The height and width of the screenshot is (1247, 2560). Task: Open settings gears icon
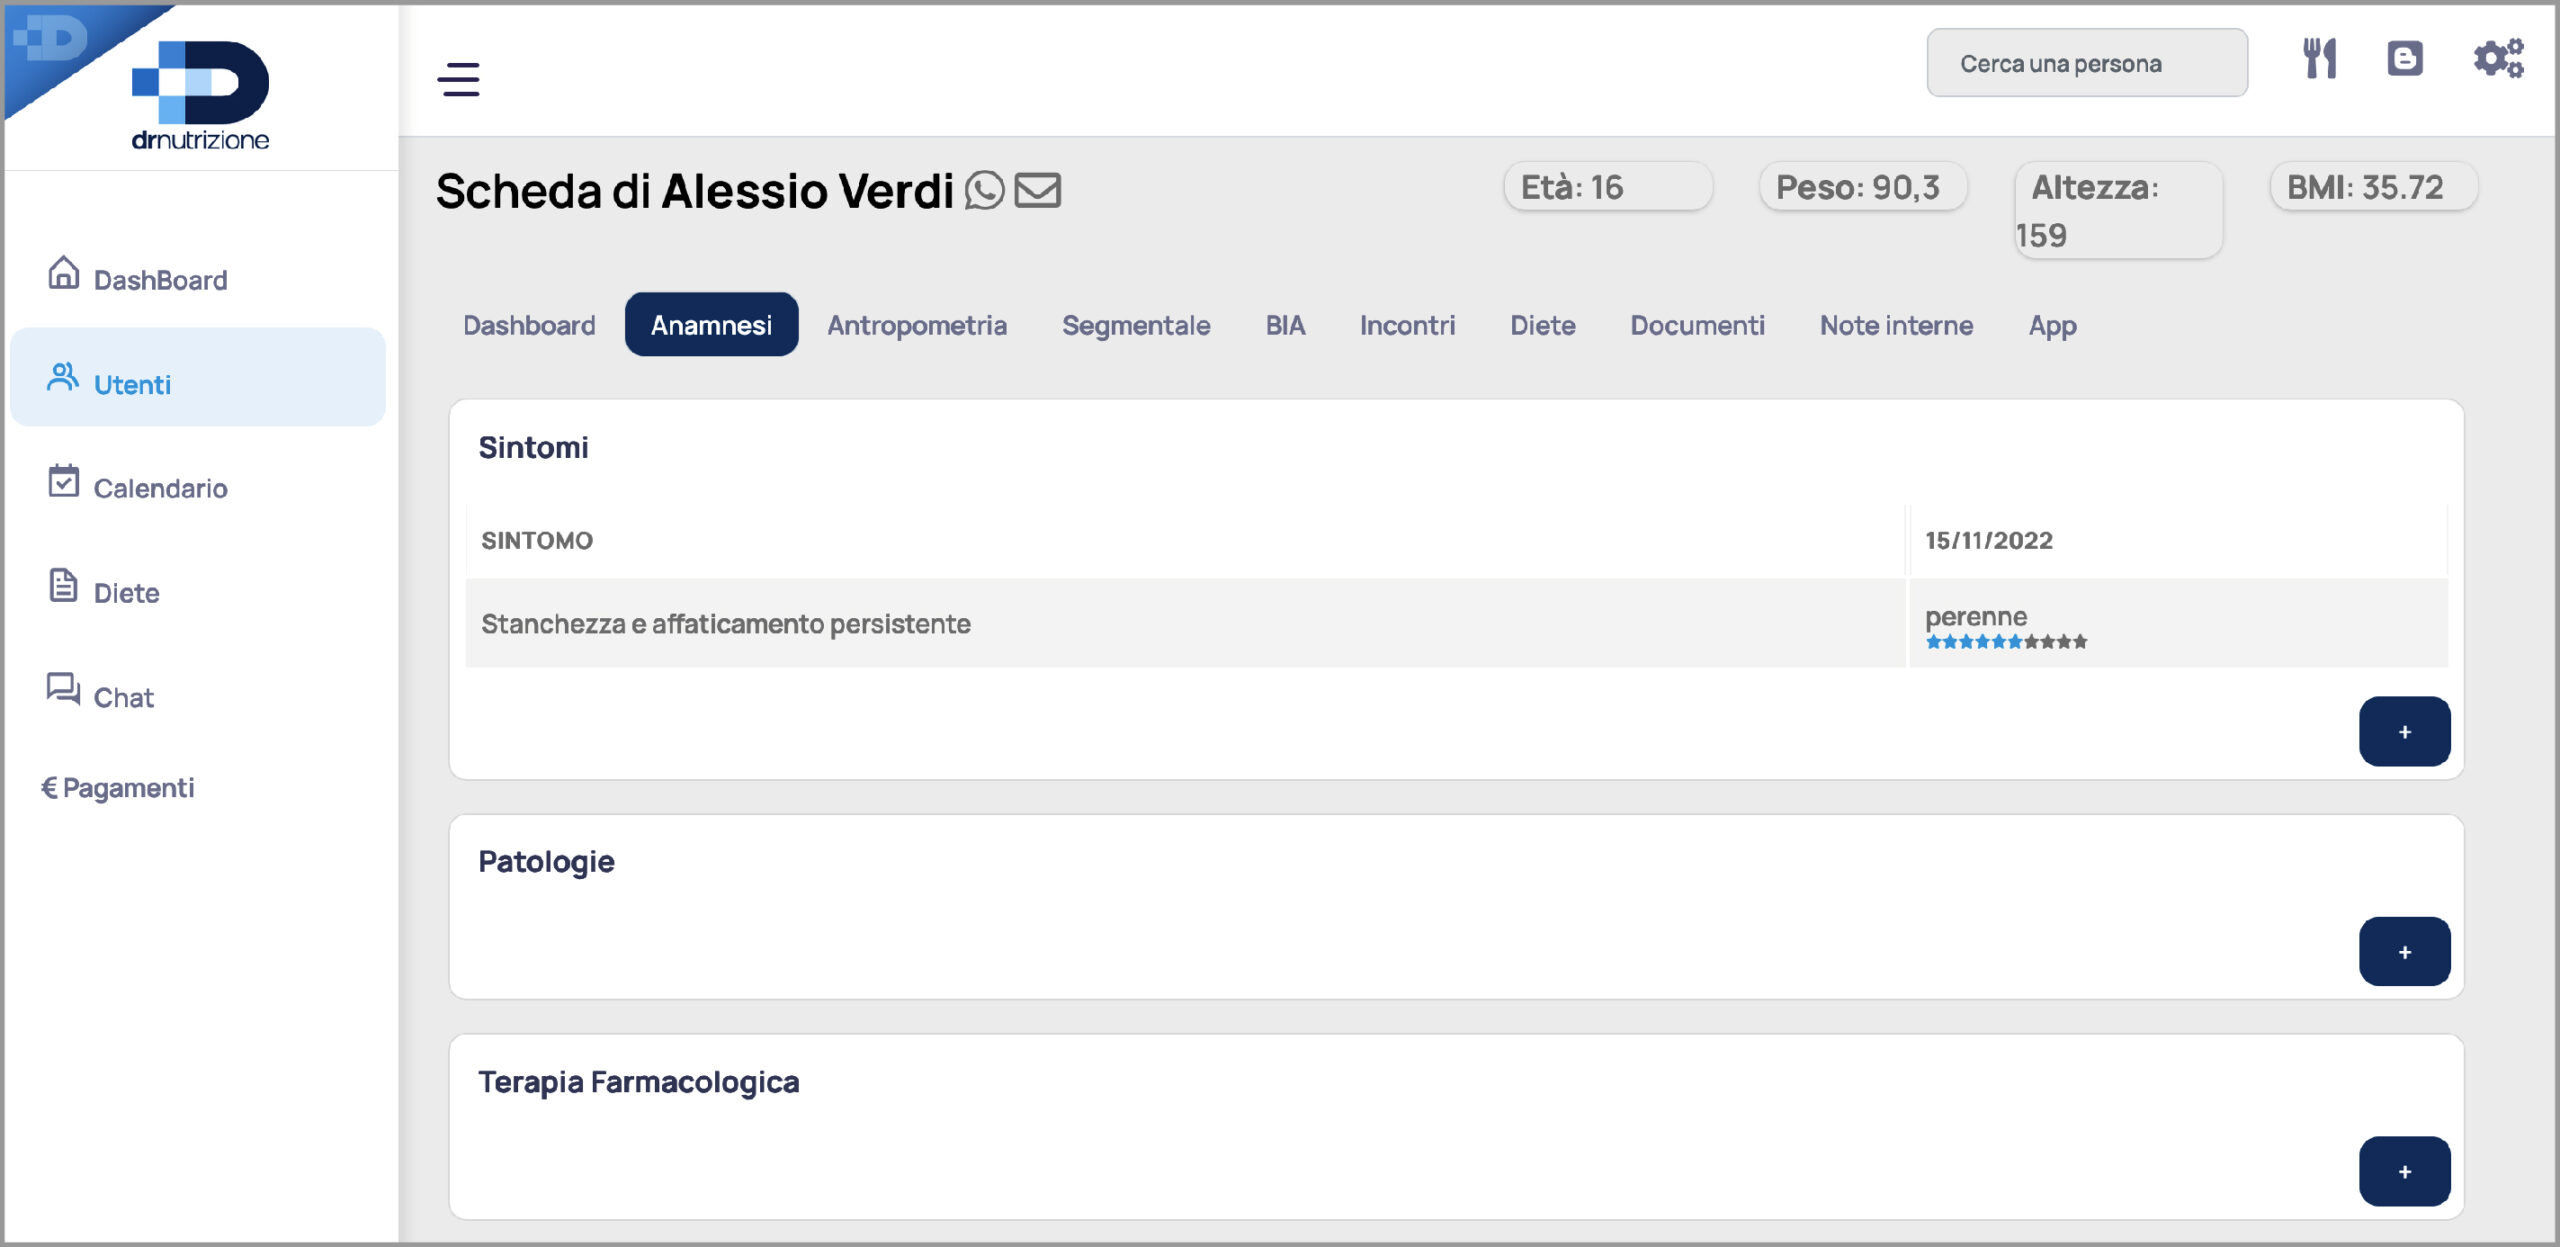(2499, 59)
